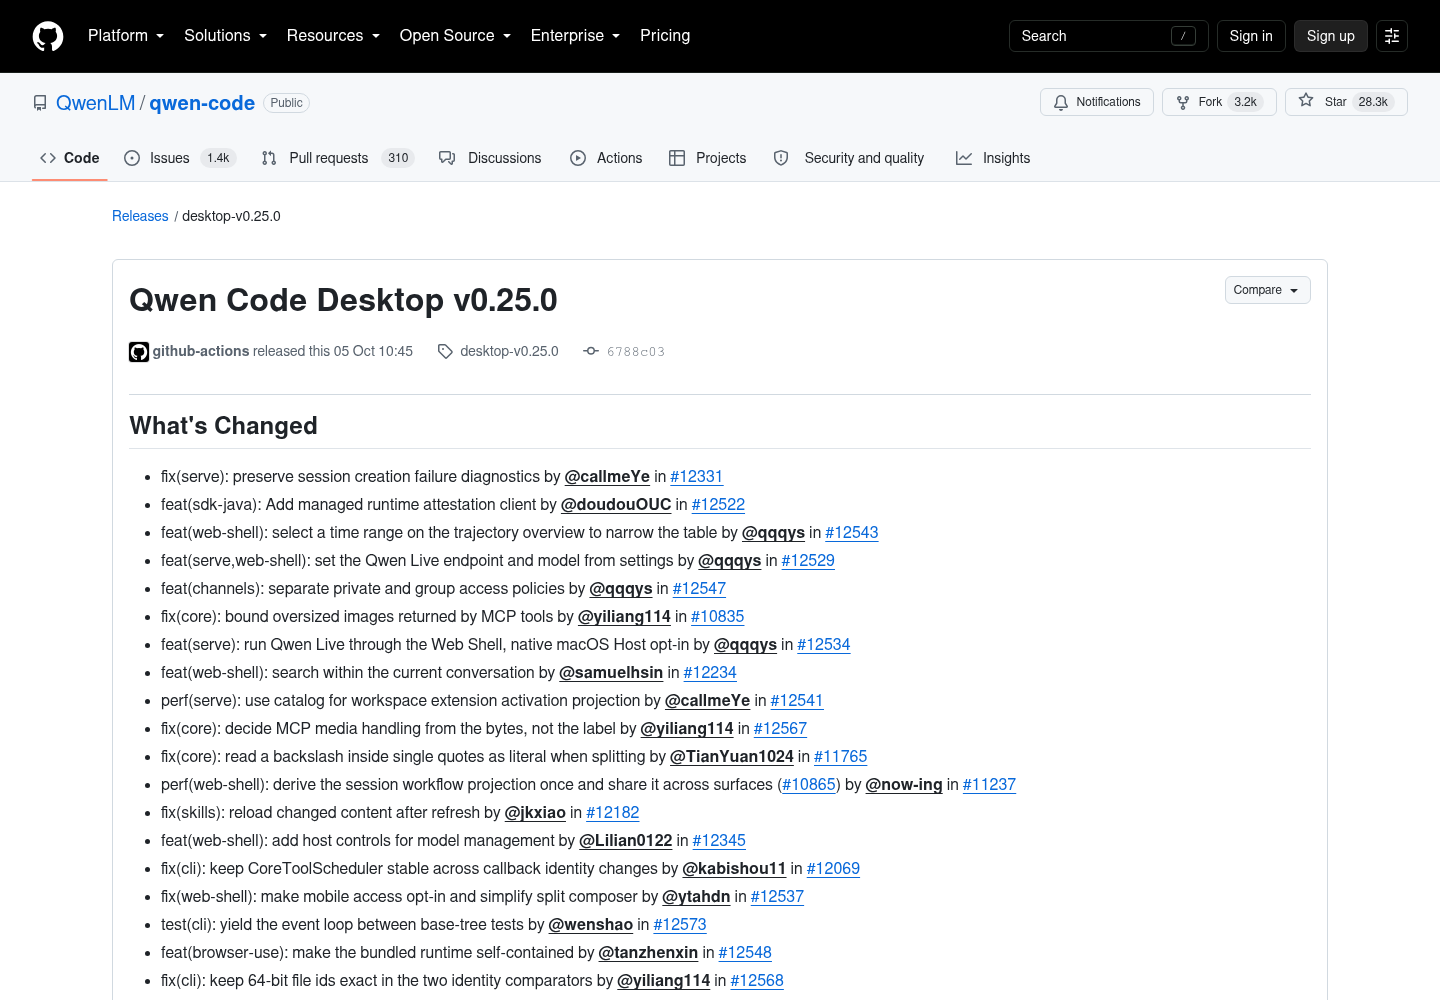The image size is (1440, 1000).
Task: Visit @doudouOUC profile
Action: click(x=616, y=505)
